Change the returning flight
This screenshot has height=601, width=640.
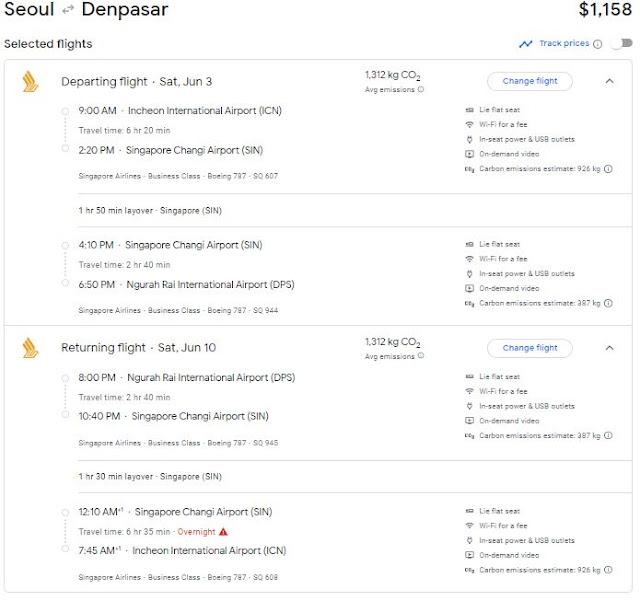click(530, 348)
